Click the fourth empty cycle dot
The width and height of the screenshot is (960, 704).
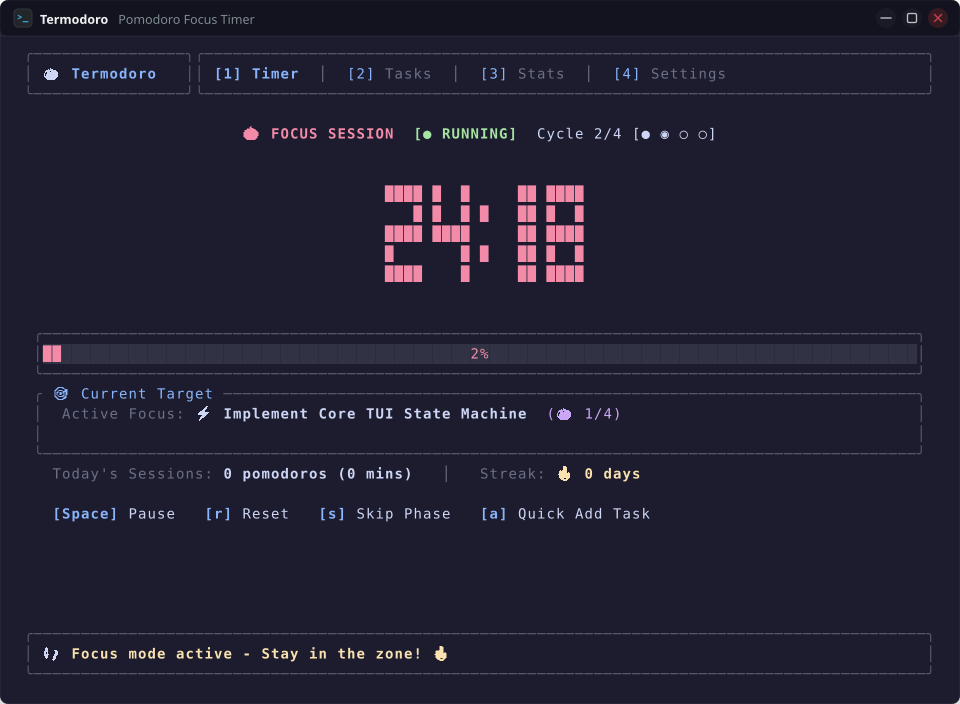click(702, 135)
